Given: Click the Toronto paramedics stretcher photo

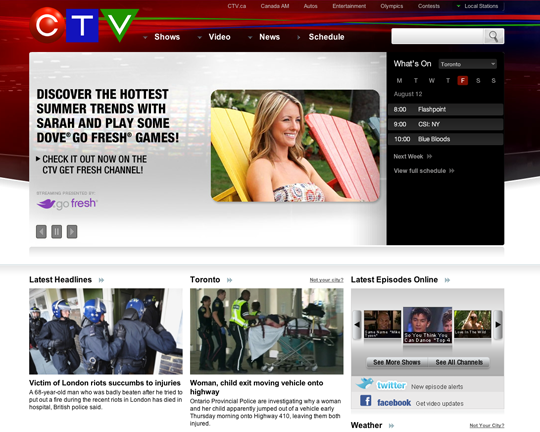Looking at the screenshot, I should tap(267, 331).
